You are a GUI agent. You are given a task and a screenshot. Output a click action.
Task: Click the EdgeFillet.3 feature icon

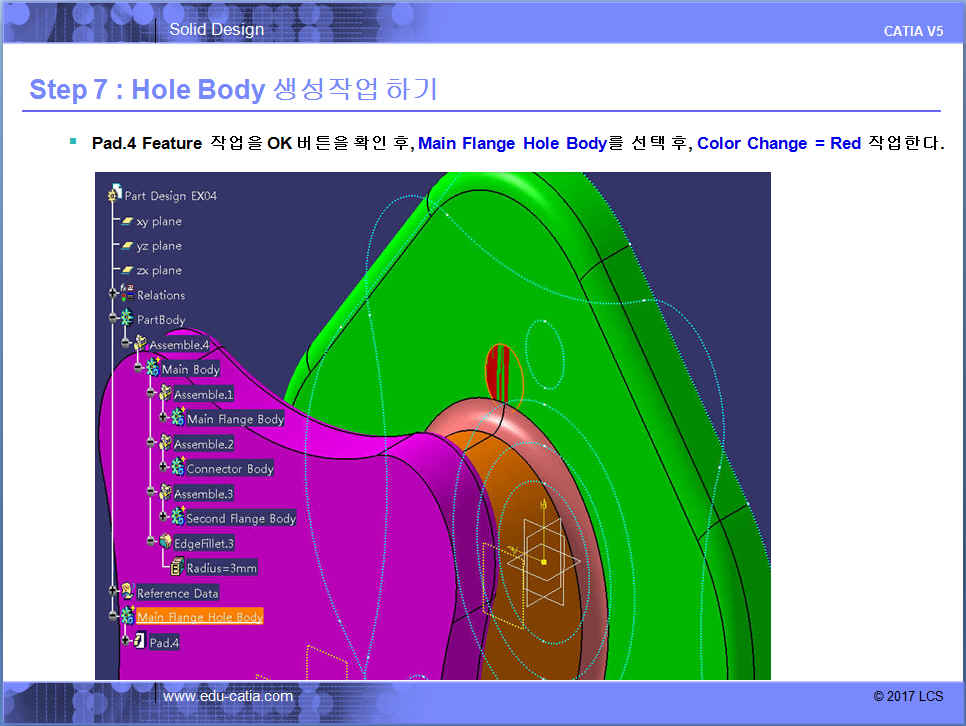pos(165,543)
